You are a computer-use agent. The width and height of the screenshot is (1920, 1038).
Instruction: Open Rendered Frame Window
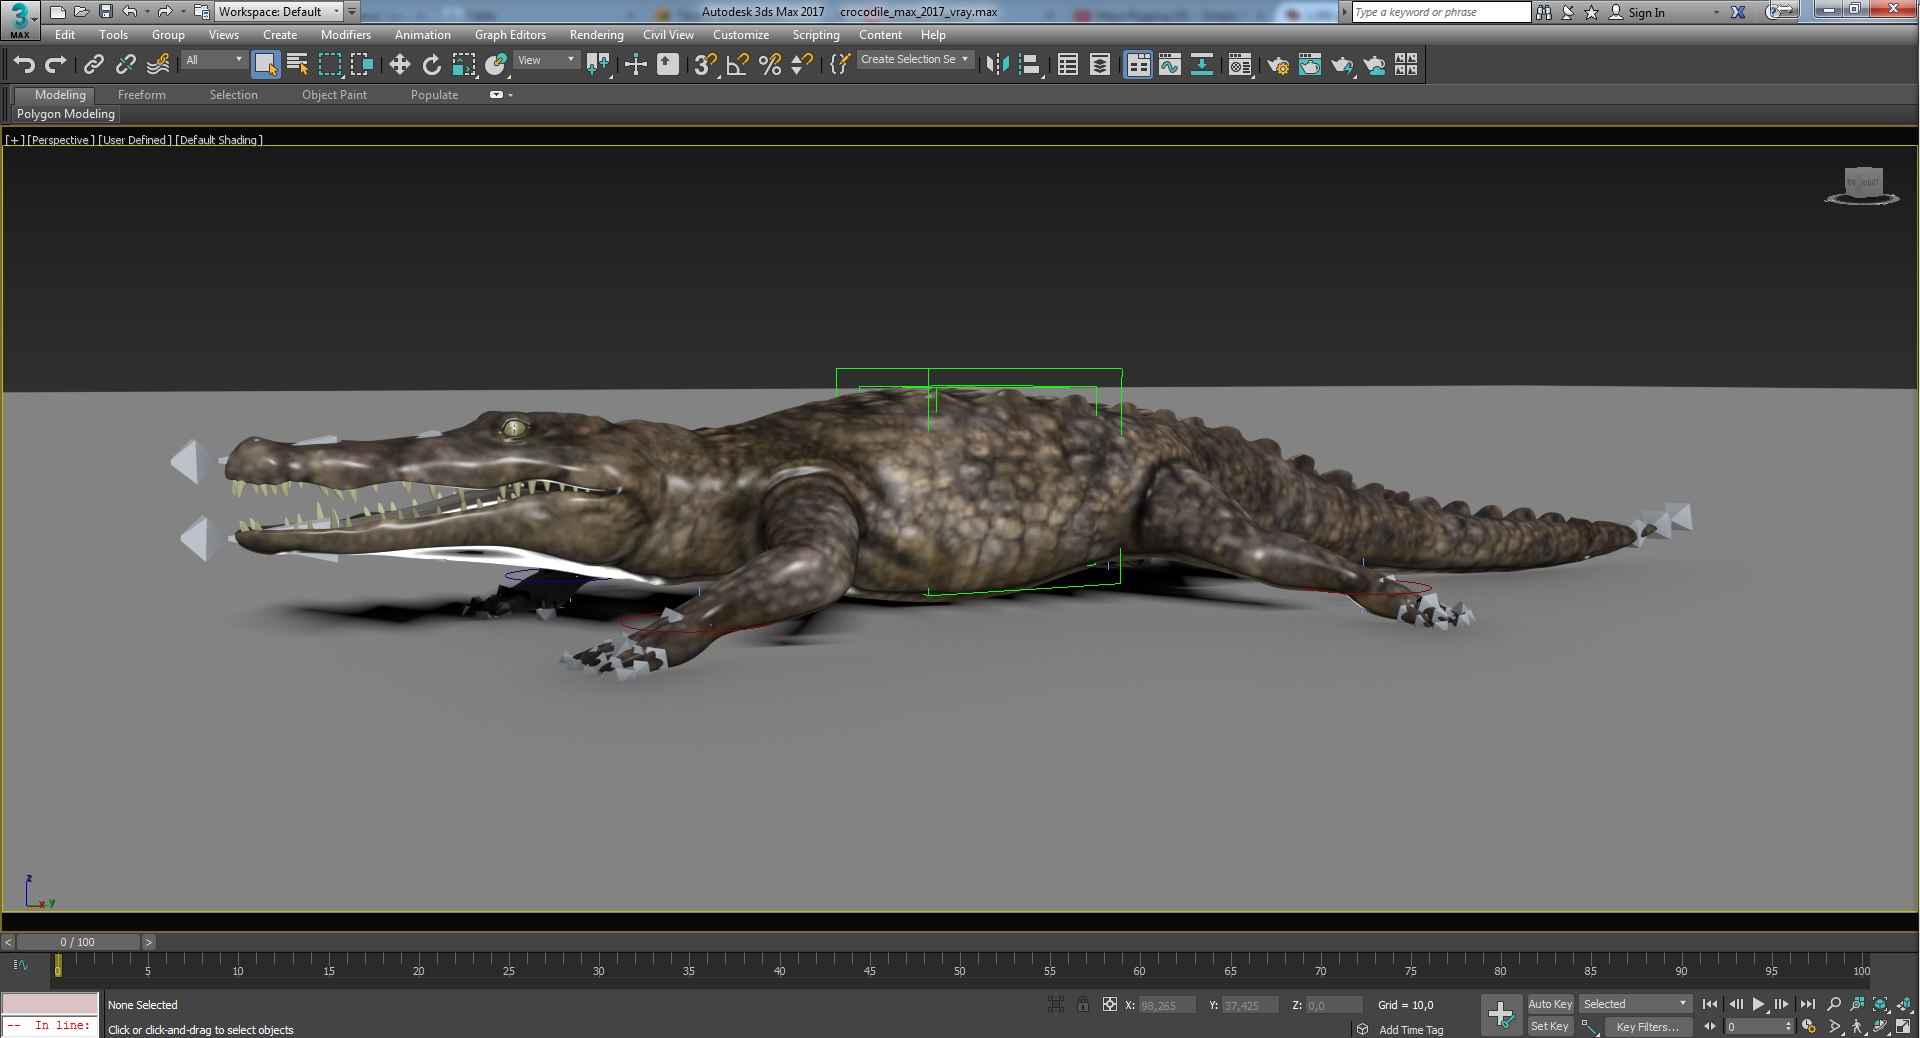[x=1309, y=65]
